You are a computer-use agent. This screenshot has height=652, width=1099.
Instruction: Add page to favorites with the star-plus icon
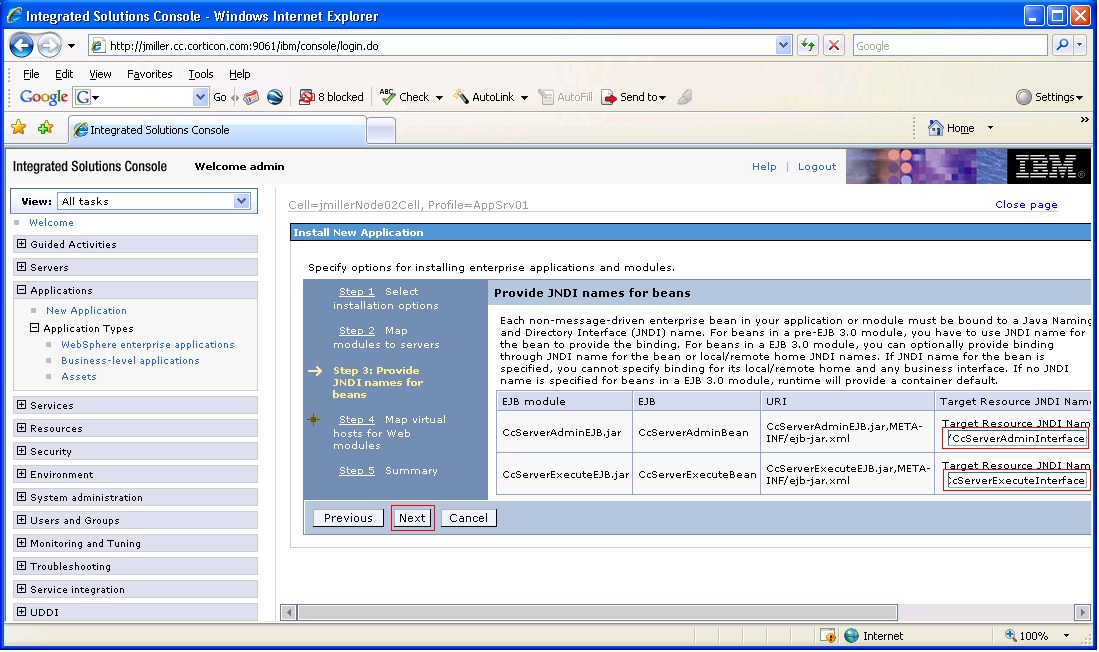pos(43,129)
